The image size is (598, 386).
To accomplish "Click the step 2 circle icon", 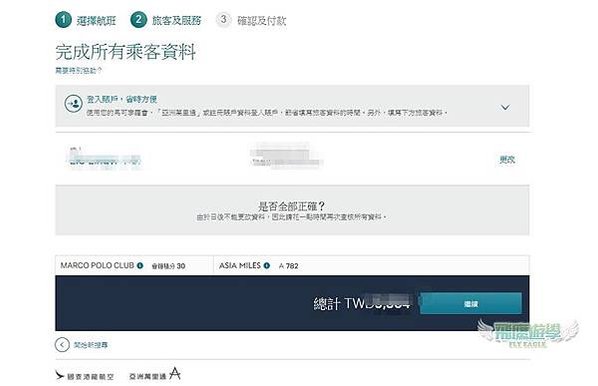I will tap(138, 20).
